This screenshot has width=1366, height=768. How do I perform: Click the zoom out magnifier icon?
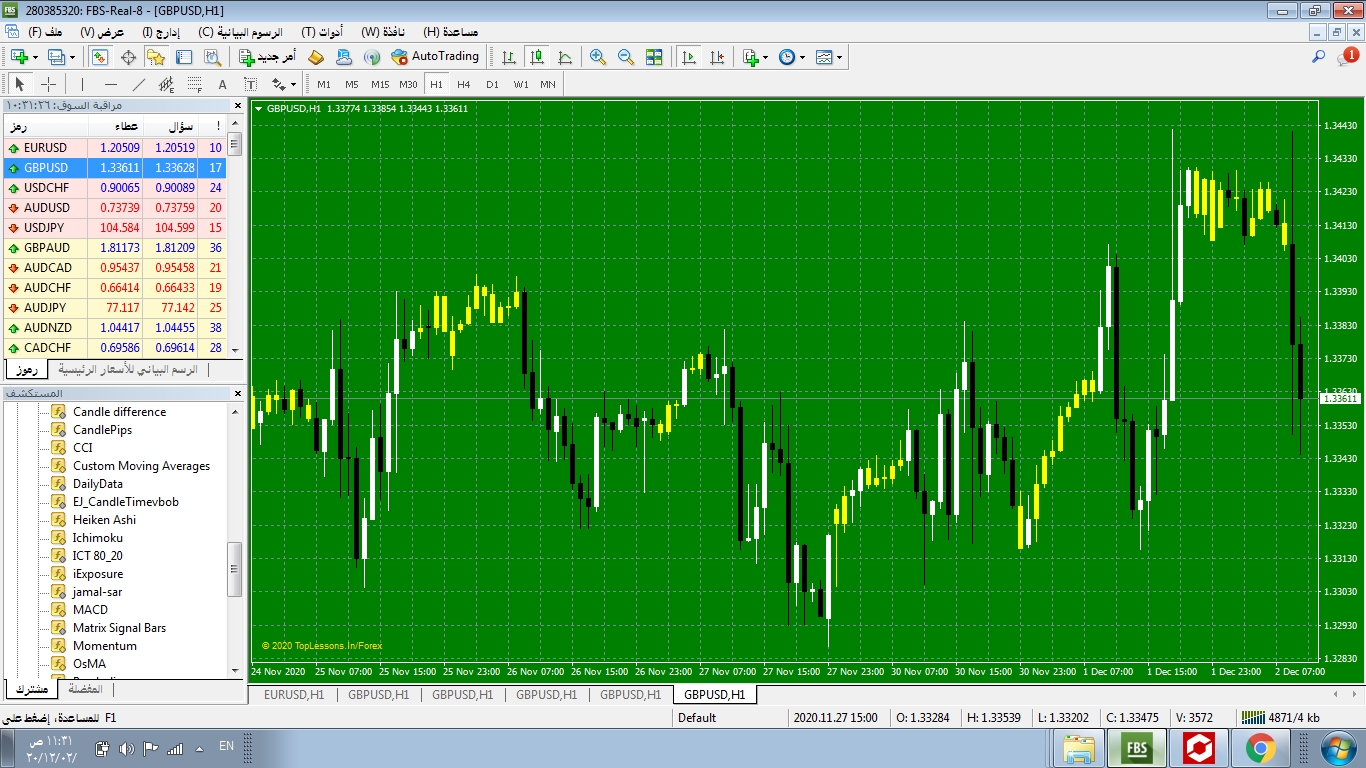coord(626,57)
